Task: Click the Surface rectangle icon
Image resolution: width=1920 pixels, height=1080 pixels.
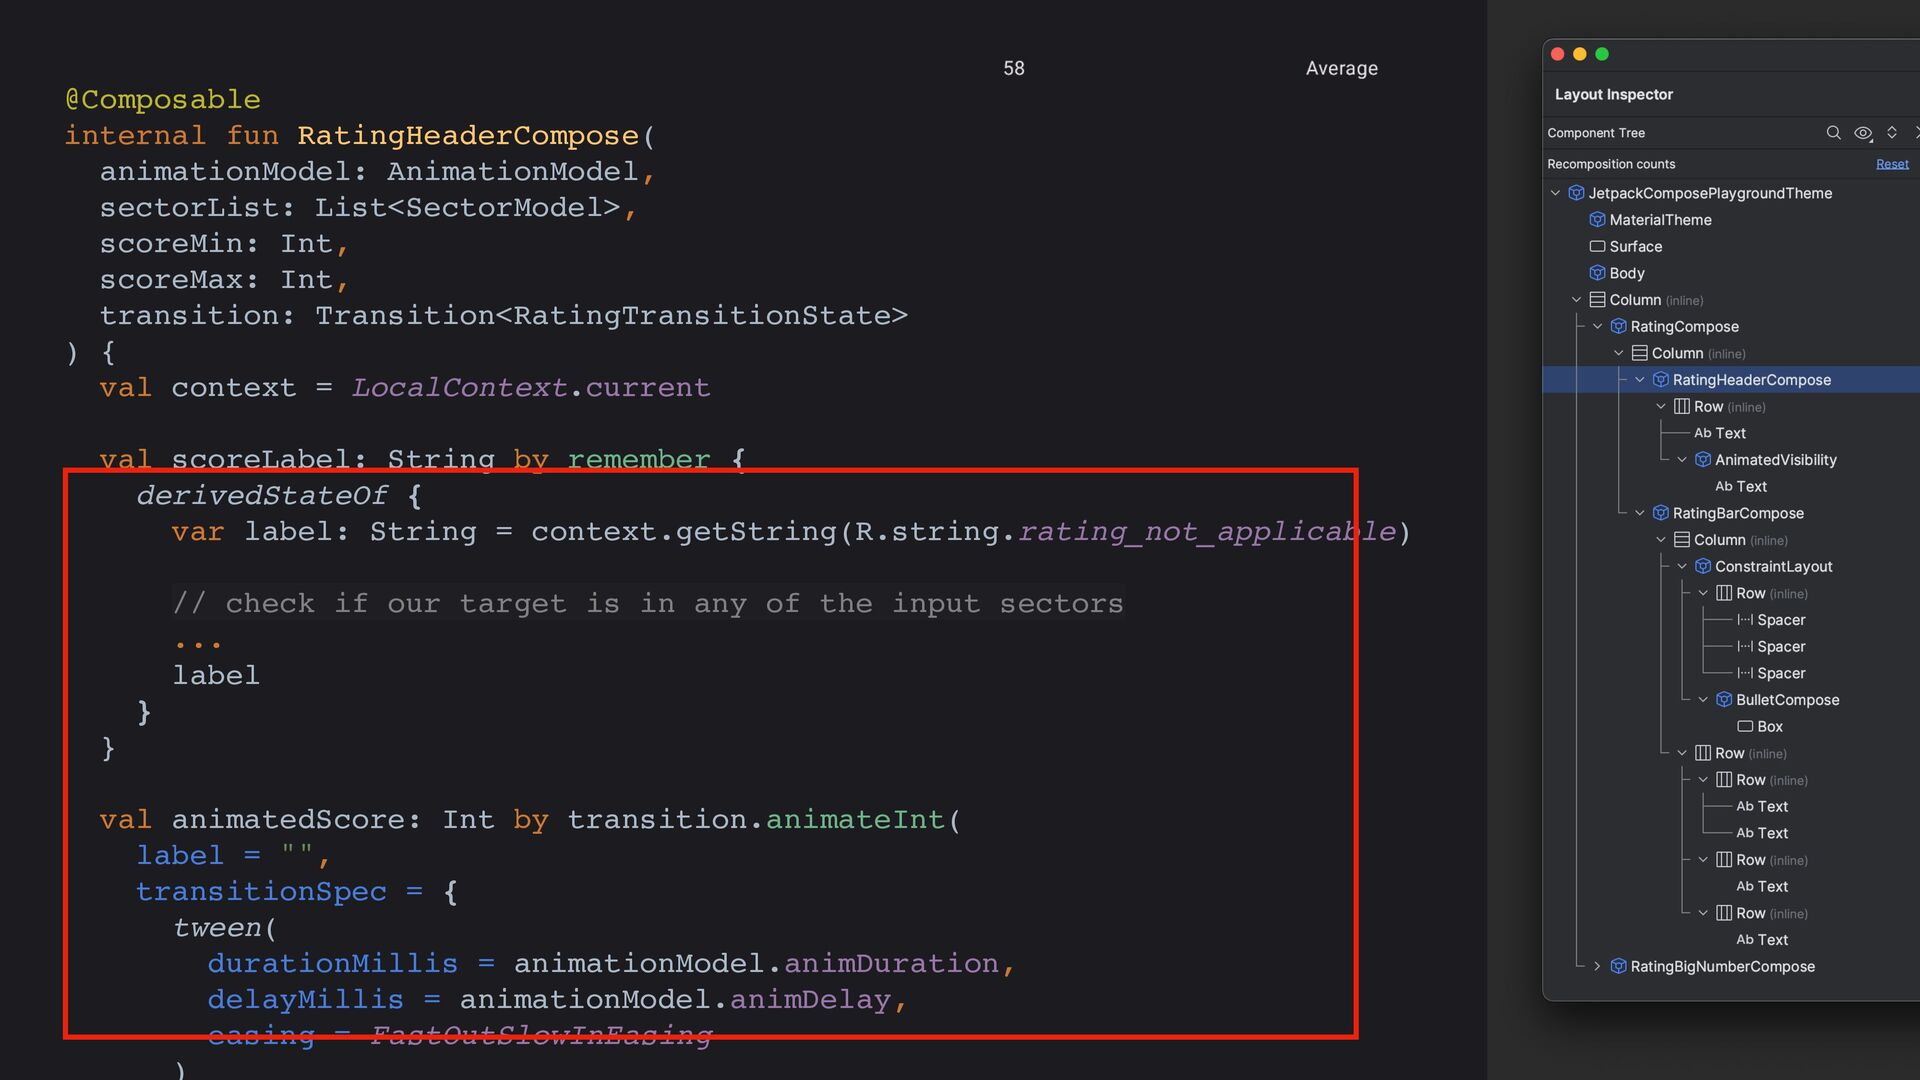Action: [1597, 247]
